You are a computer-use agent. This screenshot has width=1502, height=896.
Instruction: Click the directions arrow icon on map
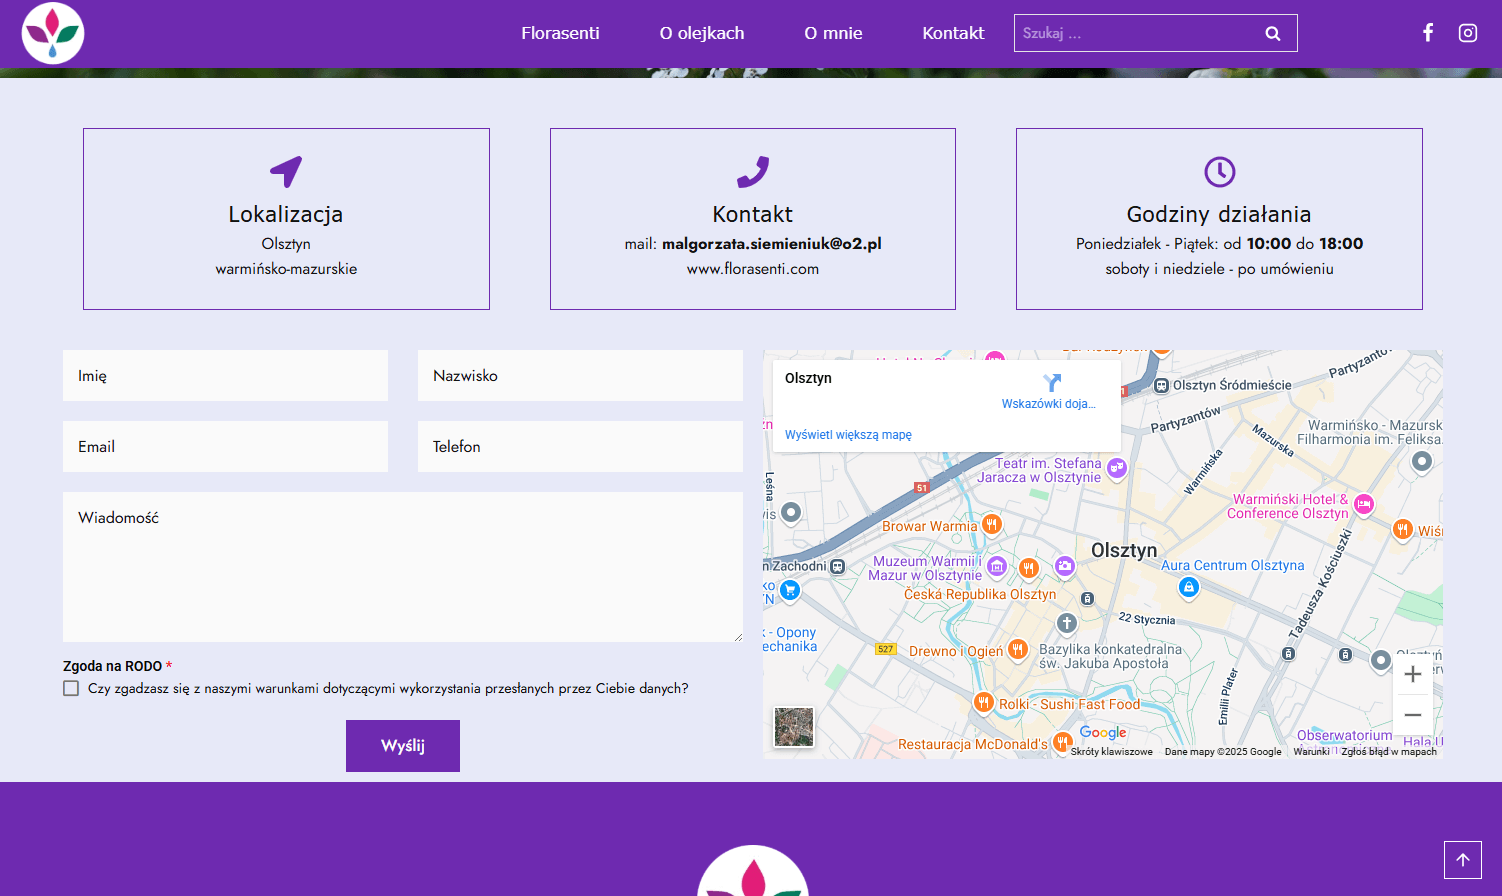tap(1051, 383)
